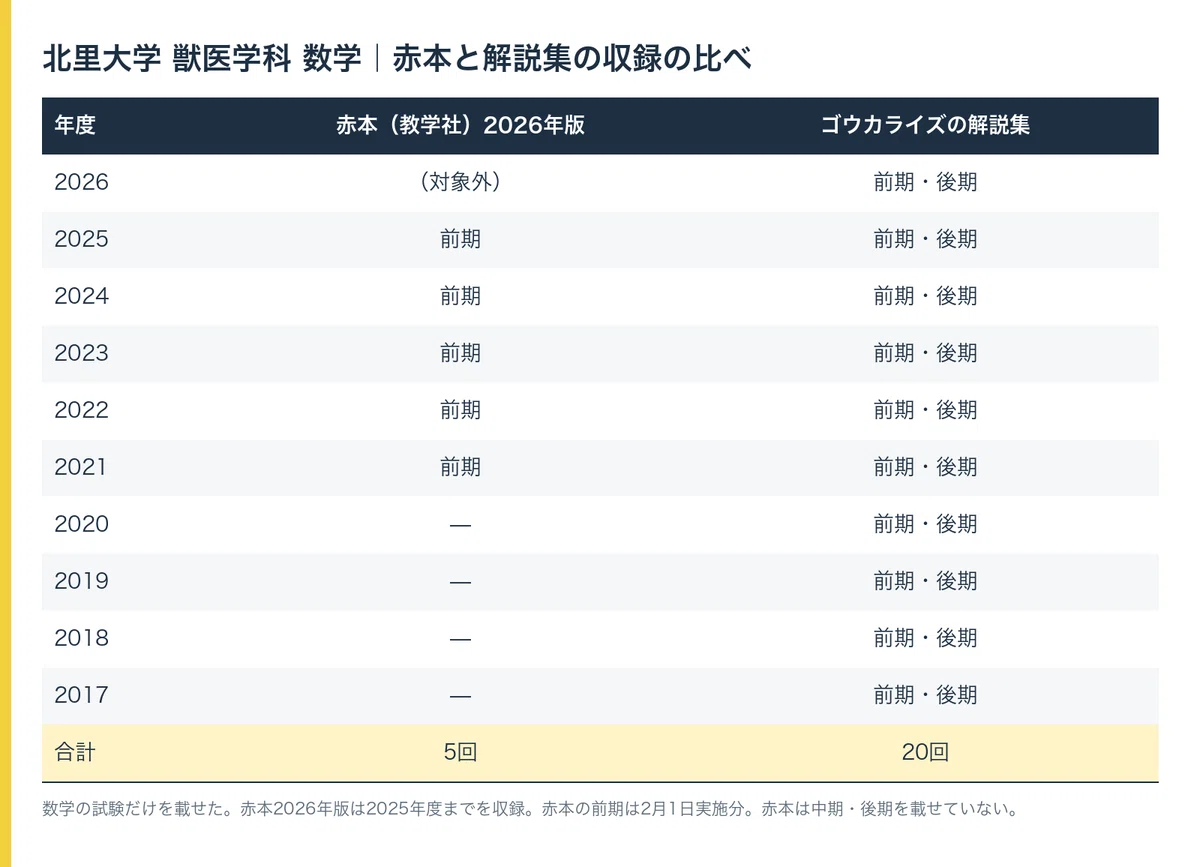Select 前期・後期 in the 2023 row
The width and height of the screenshot is (1200, 867).
[925, 354]
